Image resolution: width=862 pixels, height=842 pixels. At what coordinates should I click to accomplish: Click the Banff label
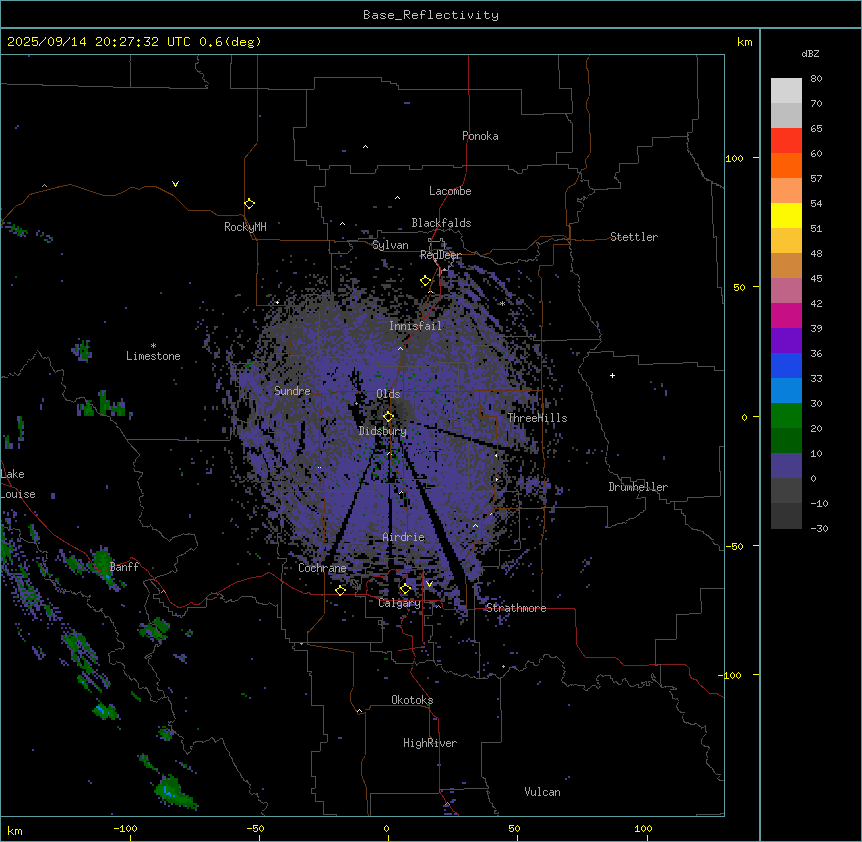tap(124, 567)
